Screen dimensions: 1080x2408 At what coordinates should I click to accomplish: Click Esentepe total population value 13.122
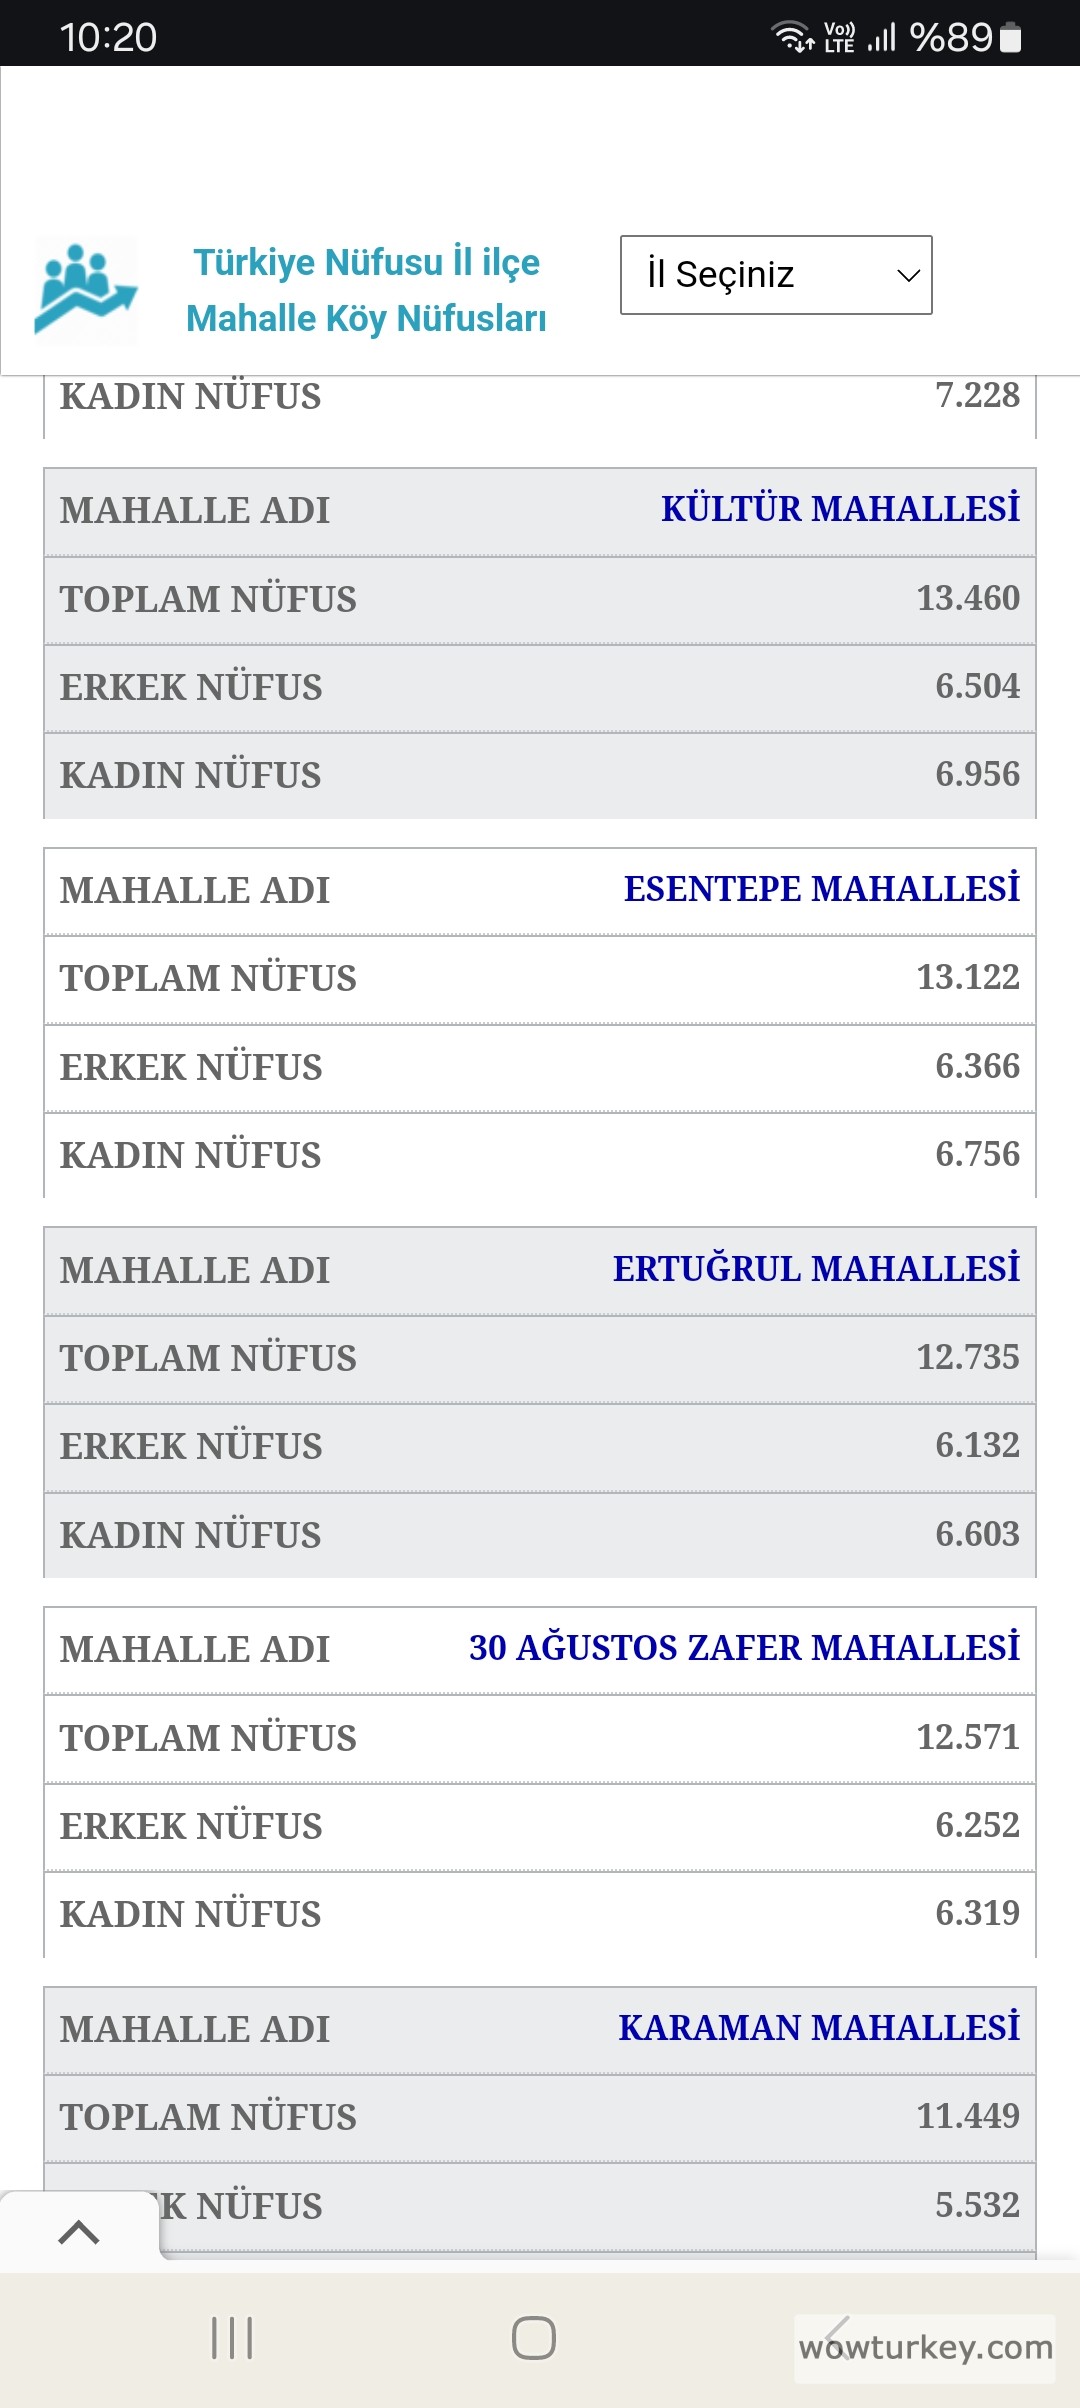click(x=967, y=977)
